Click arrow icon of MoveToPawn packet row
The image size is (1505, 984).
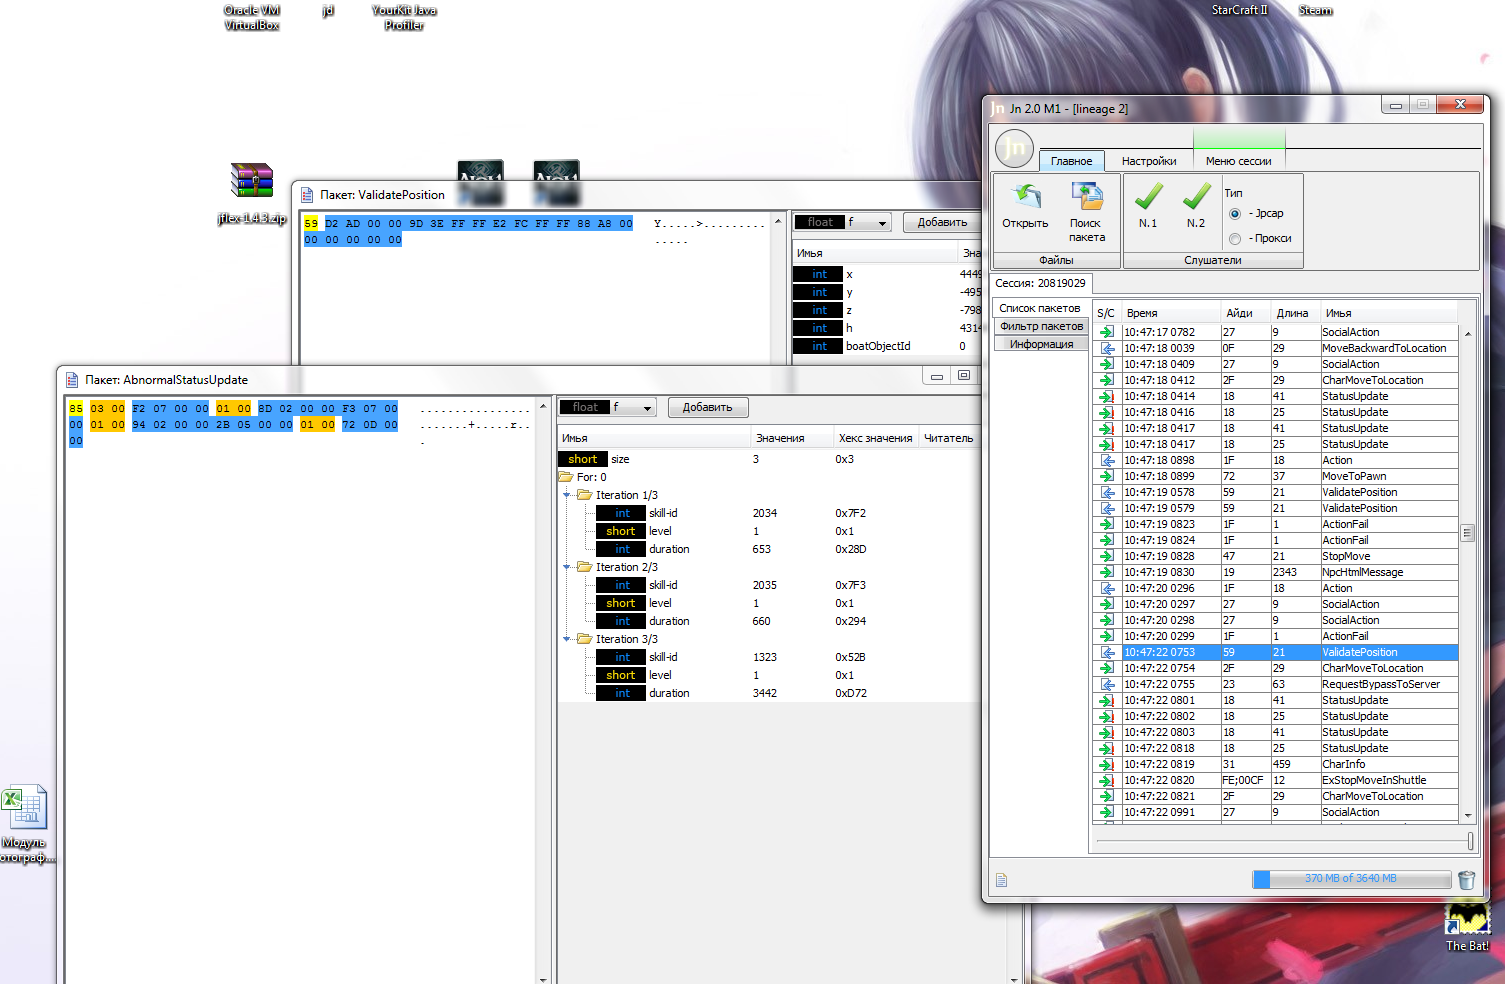[x=1107, y=476]
